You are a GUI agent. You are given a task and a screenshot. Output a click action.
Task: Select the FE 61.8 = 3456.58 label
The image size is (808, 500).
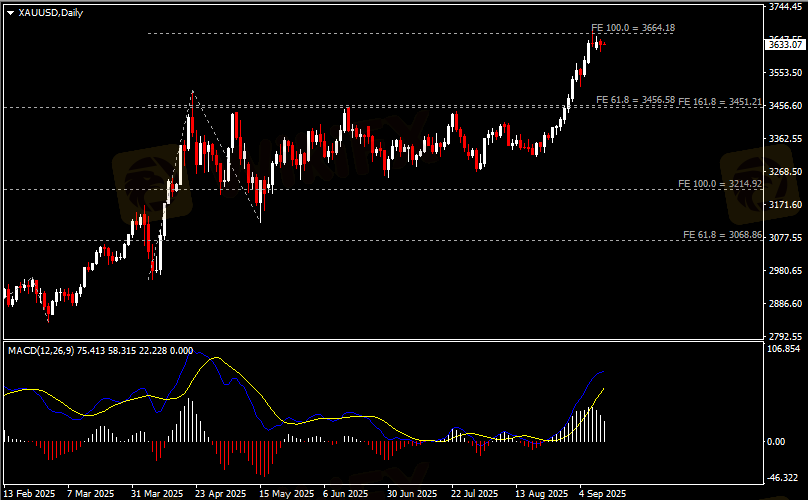(635, 100)
